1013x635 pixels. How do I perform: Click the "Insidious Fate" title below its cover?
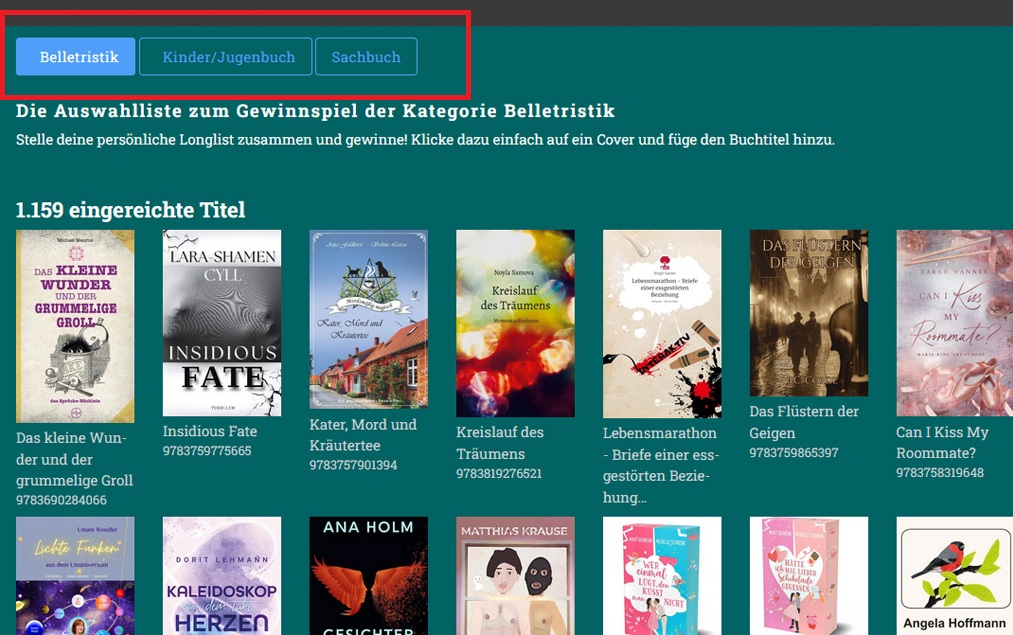point(210,431)
